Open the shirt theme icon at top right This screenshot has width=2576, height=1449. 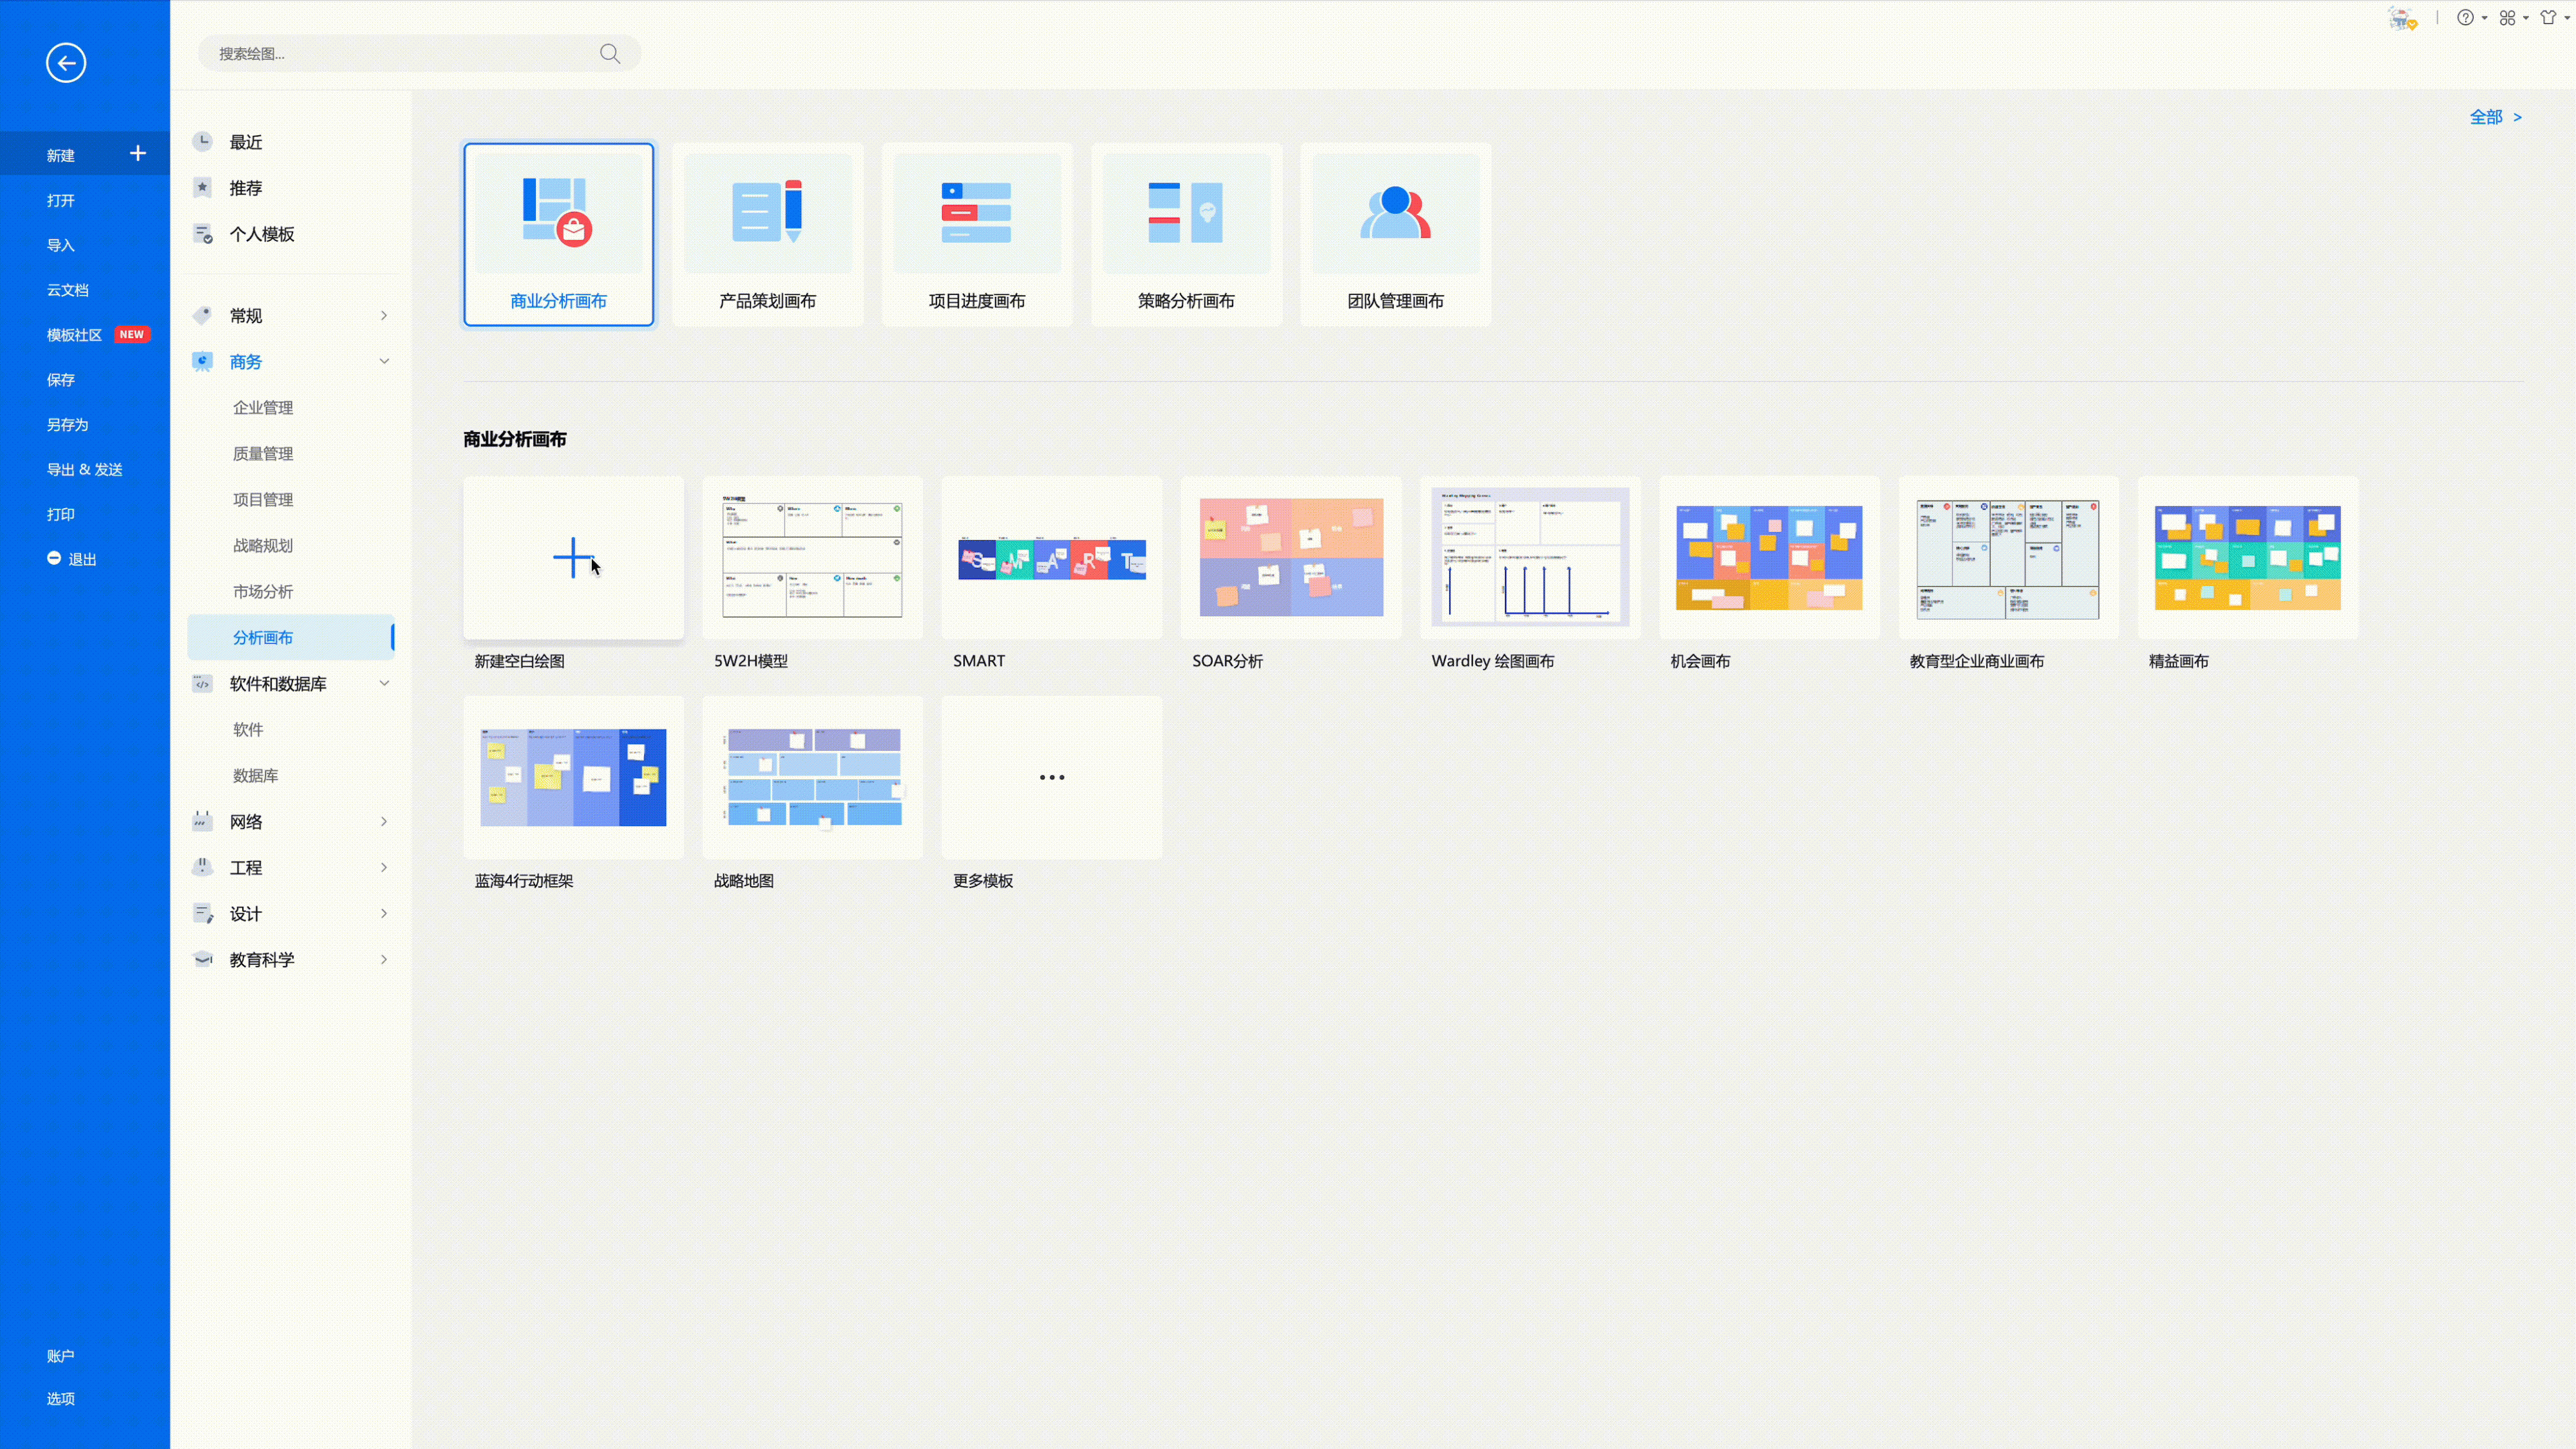[x=2548, y=18]
